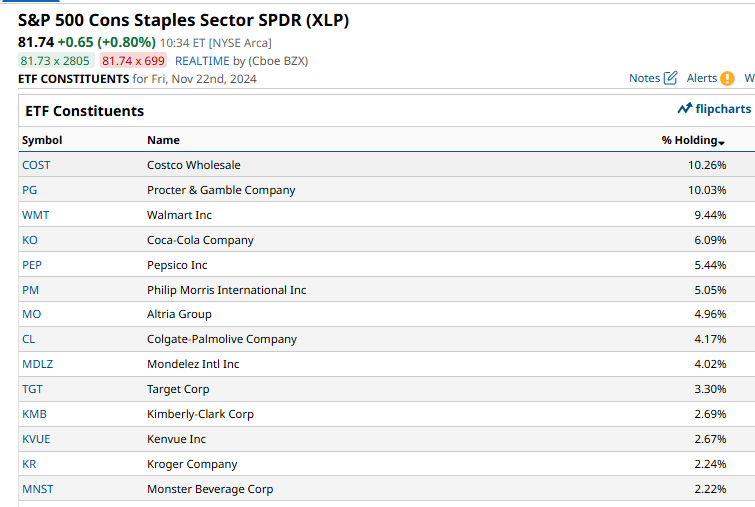Select Colgate-Palmolive Company name cell
This screenshot has height=507, width=755.
[222, 339]
